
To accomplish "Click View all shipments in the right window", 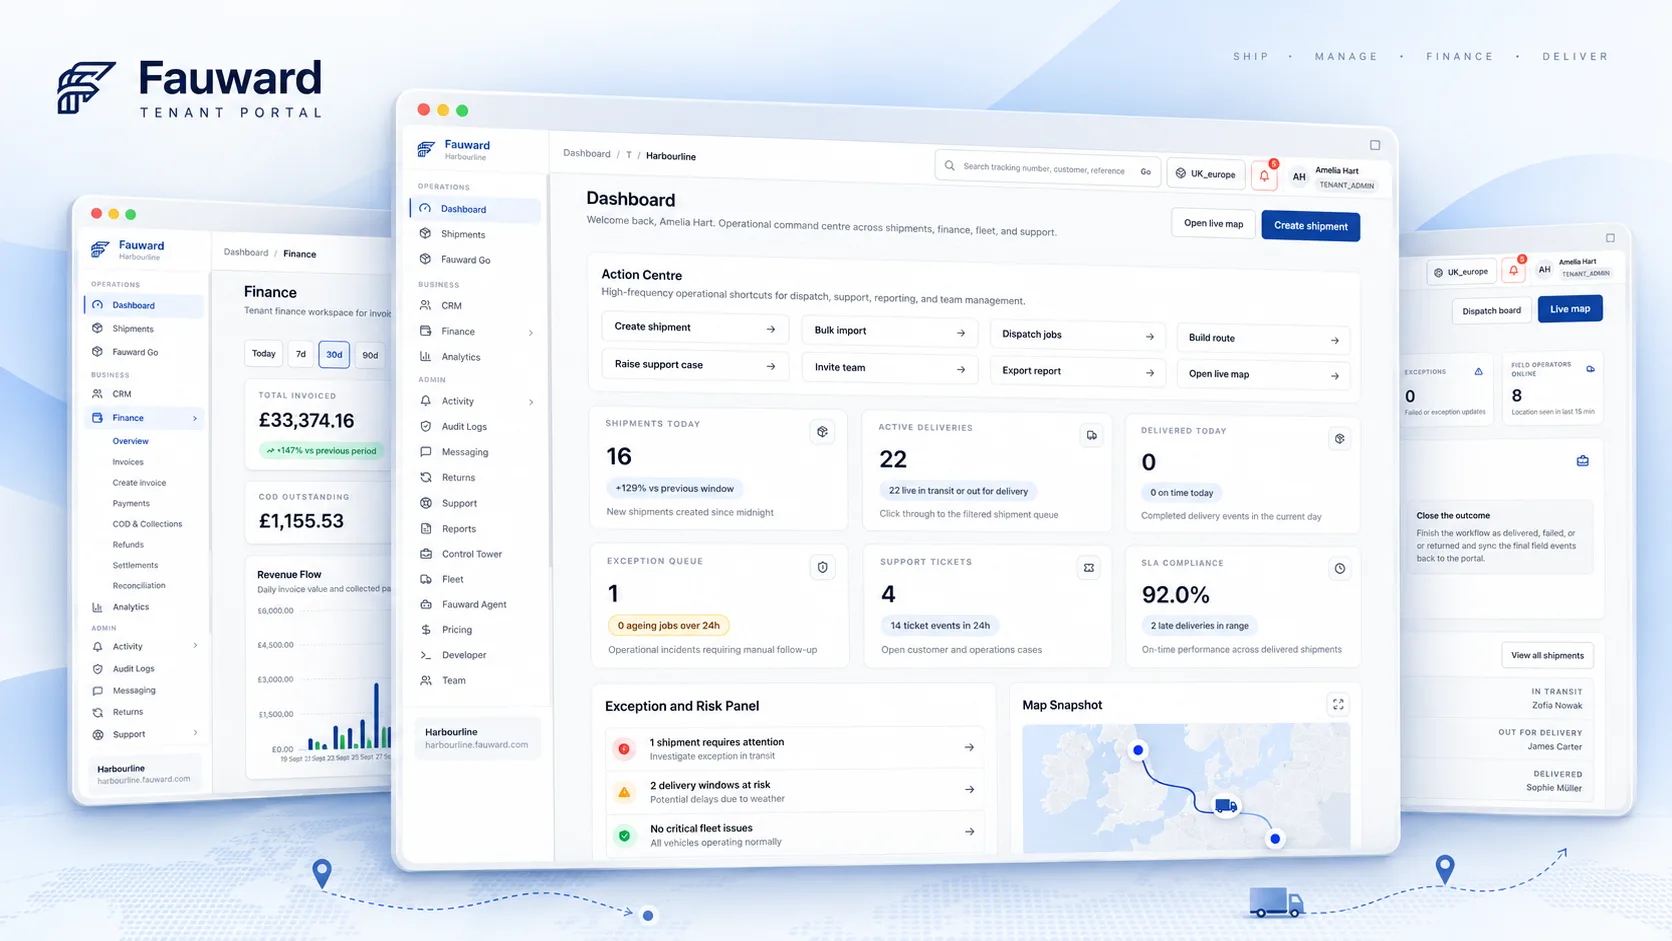I will (x=1547, y=655).
